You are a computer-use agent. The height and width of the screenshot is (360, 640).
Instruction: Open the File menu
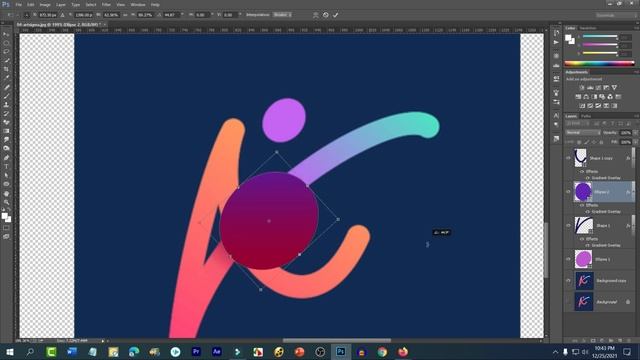[18, 4]
